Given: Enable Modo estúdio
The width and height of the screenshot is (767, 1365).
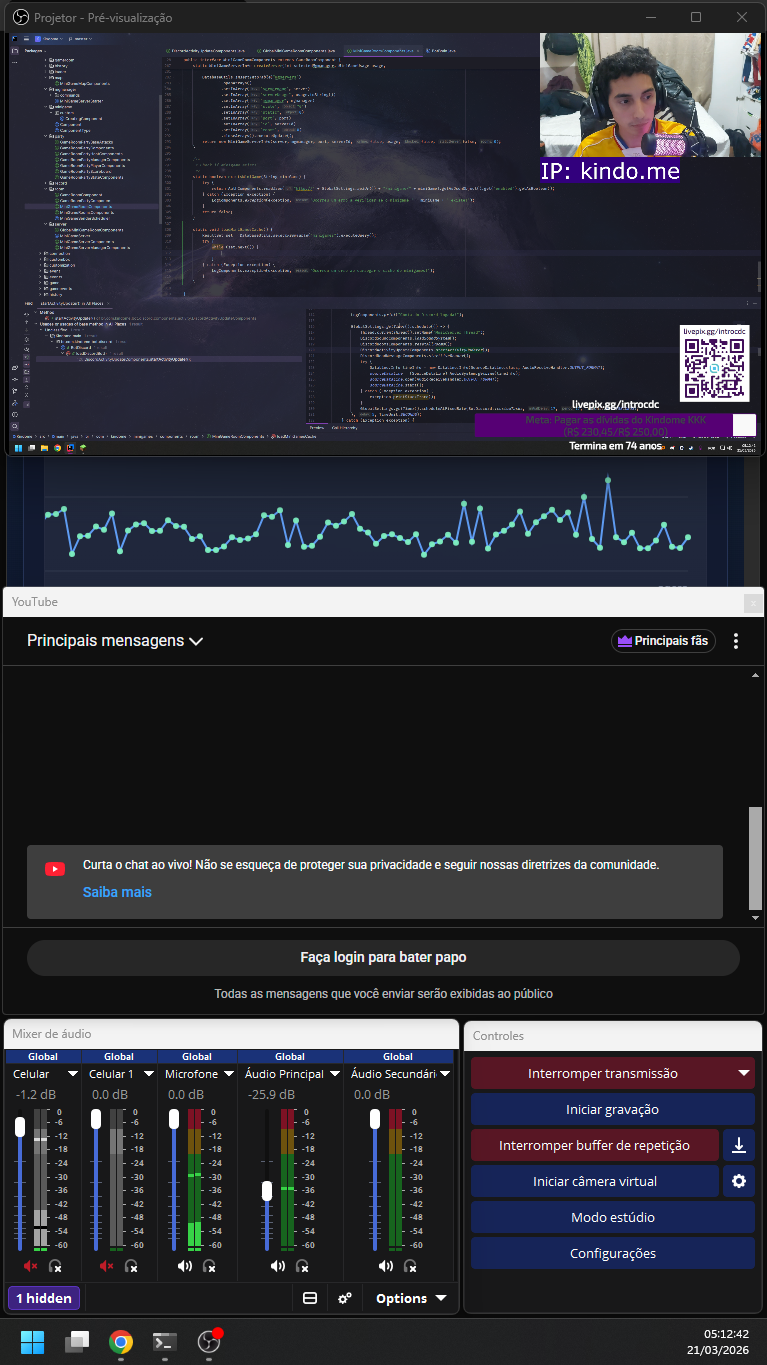Looking at the screenshot, I should 613,1217.
